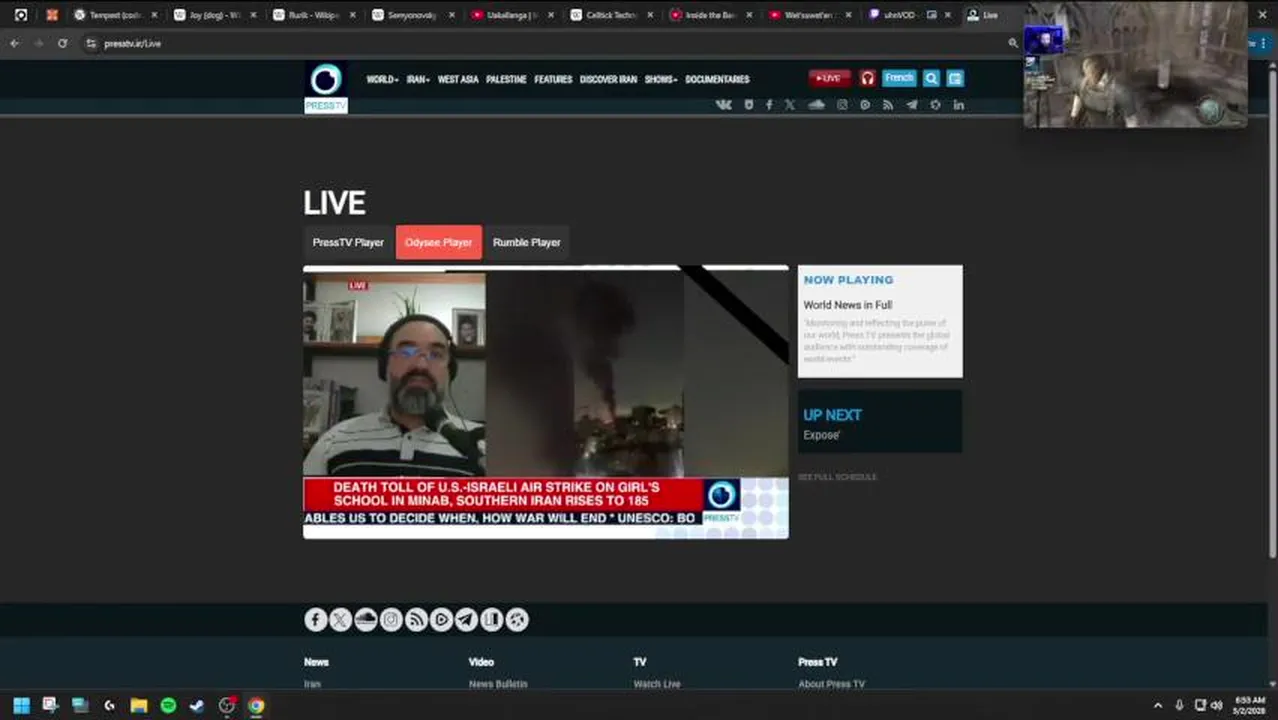
Task: Open the News Bulletin footer link
Action: [498, 684]
